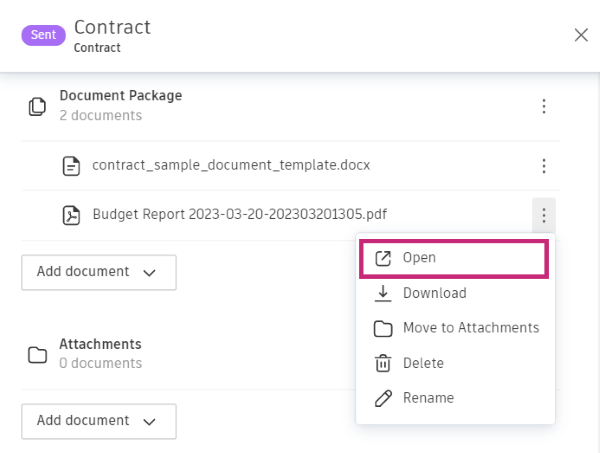This screenshot has width=600, height=453.
Task: Click the pencil icon next to Rename
Action: [x=382, y=398]
